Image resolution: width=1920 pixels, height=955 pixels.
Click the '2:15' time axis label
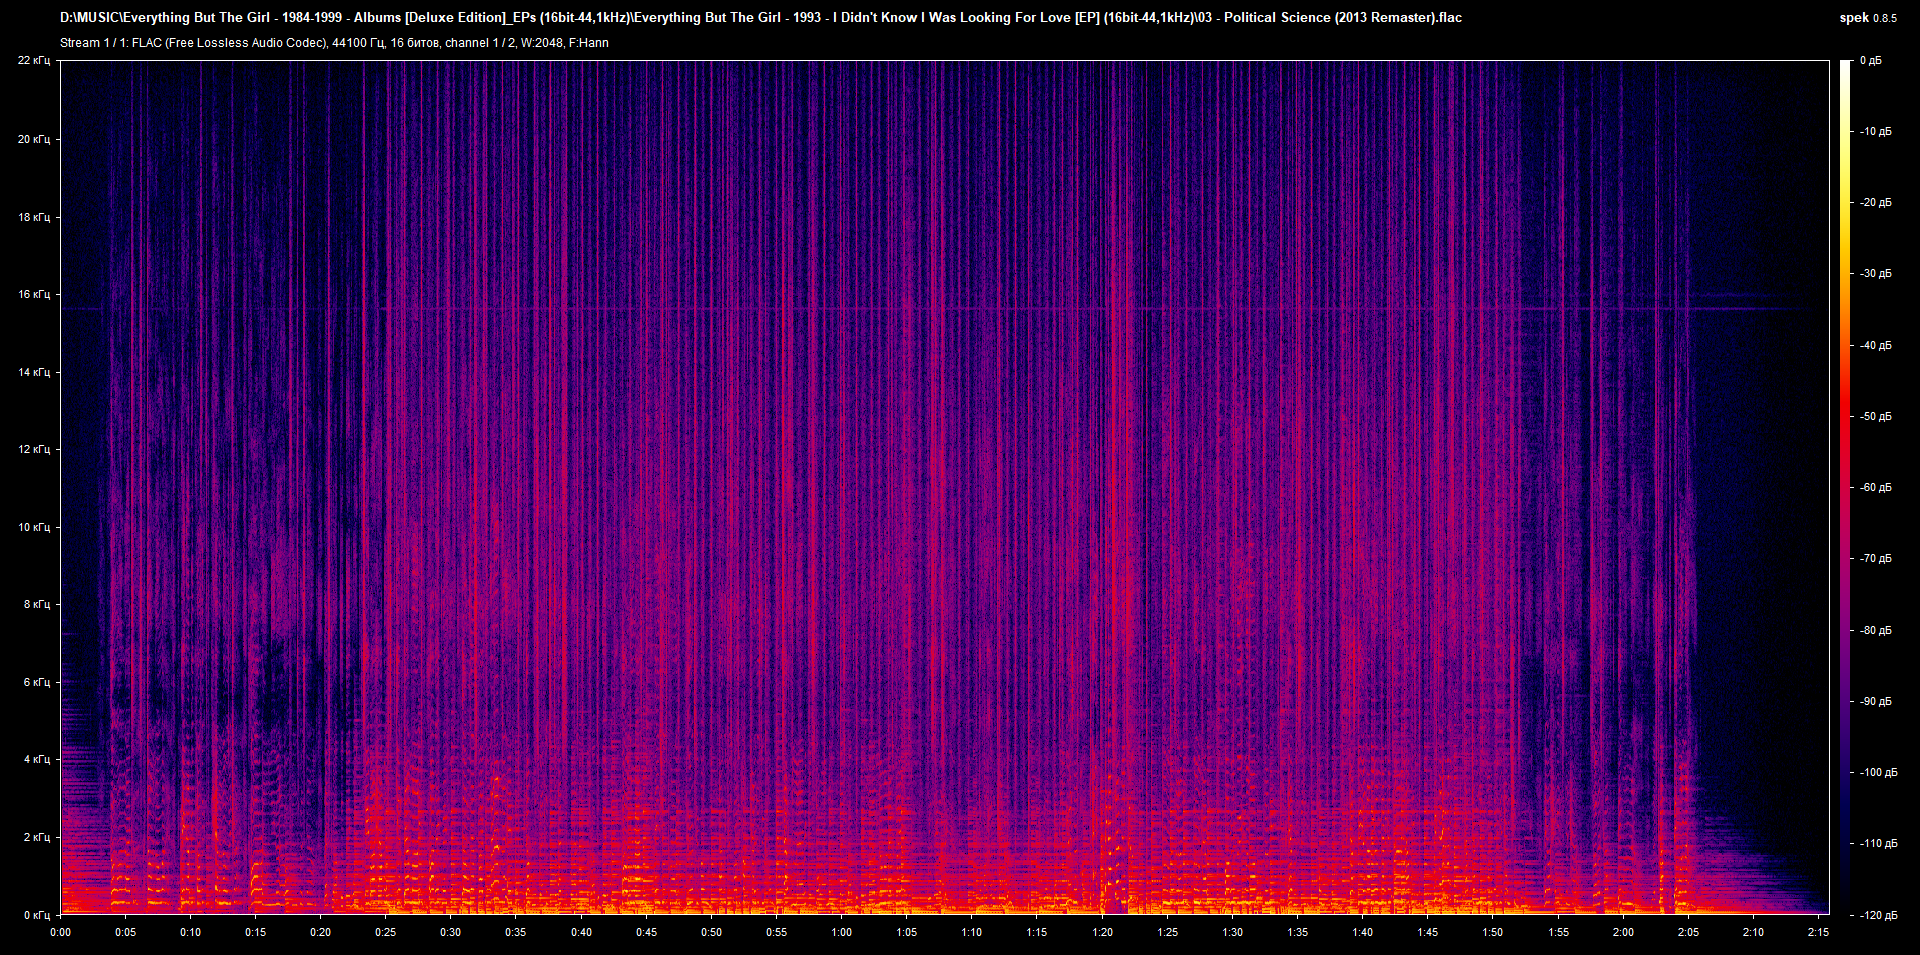[1819, 932]
